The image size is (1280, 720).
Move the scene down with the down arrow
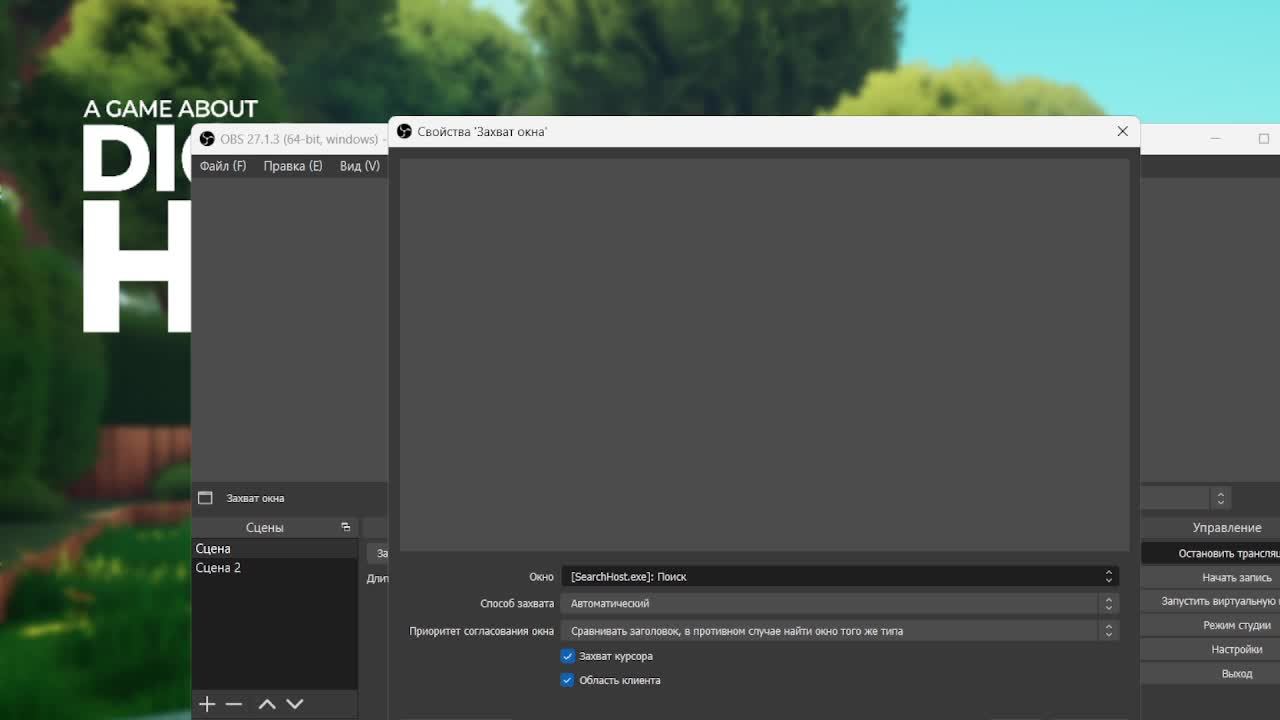click(x=295, y=704)
